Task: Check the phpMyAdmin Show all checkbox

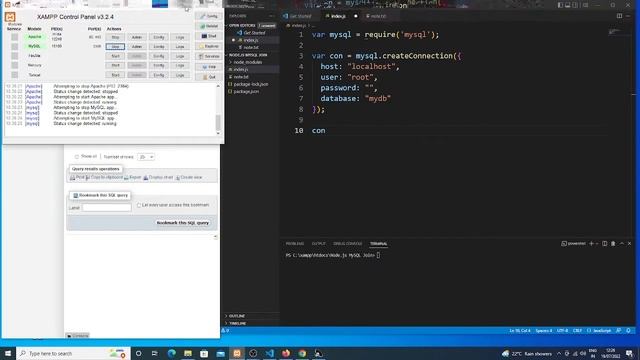Action: point(77,157)
